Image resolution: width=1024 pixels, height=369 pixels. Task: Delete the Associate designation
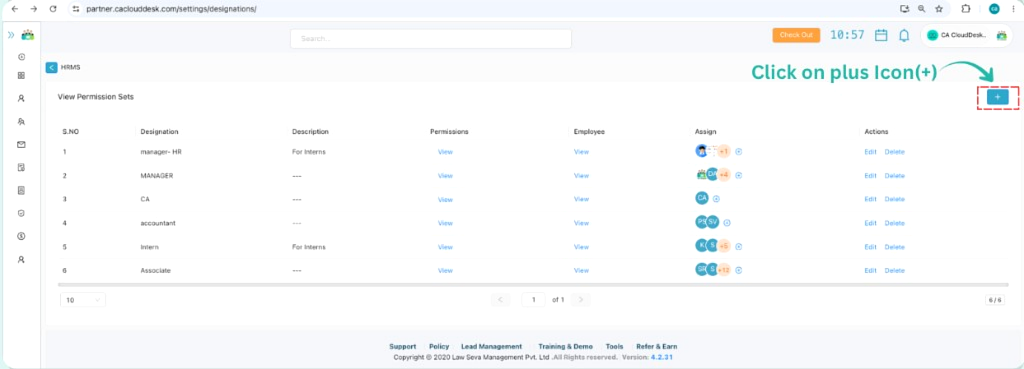[895, 270]
